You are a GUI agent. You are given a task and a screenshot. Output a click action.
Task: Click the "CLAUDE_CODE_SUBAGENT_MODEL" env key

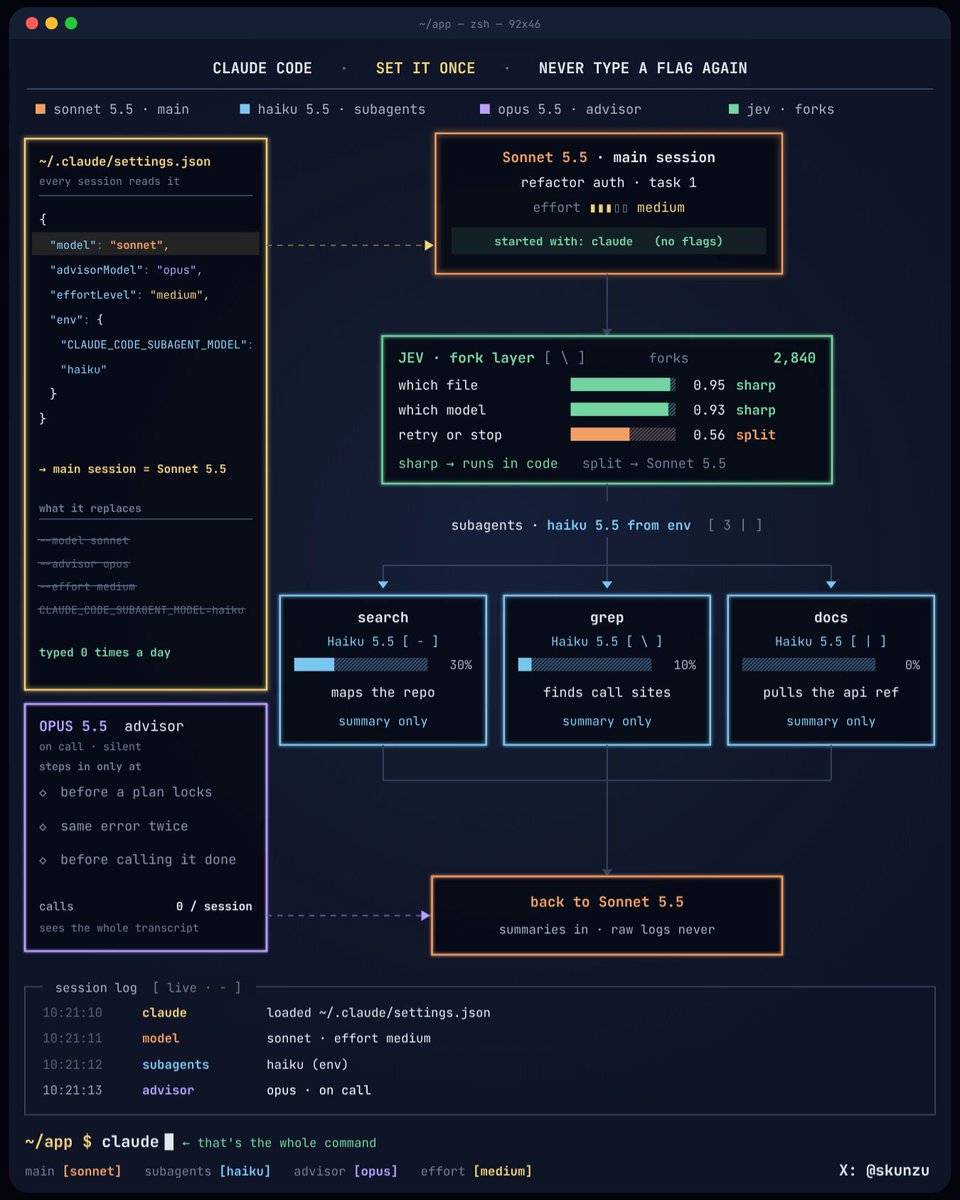(156, 345)
